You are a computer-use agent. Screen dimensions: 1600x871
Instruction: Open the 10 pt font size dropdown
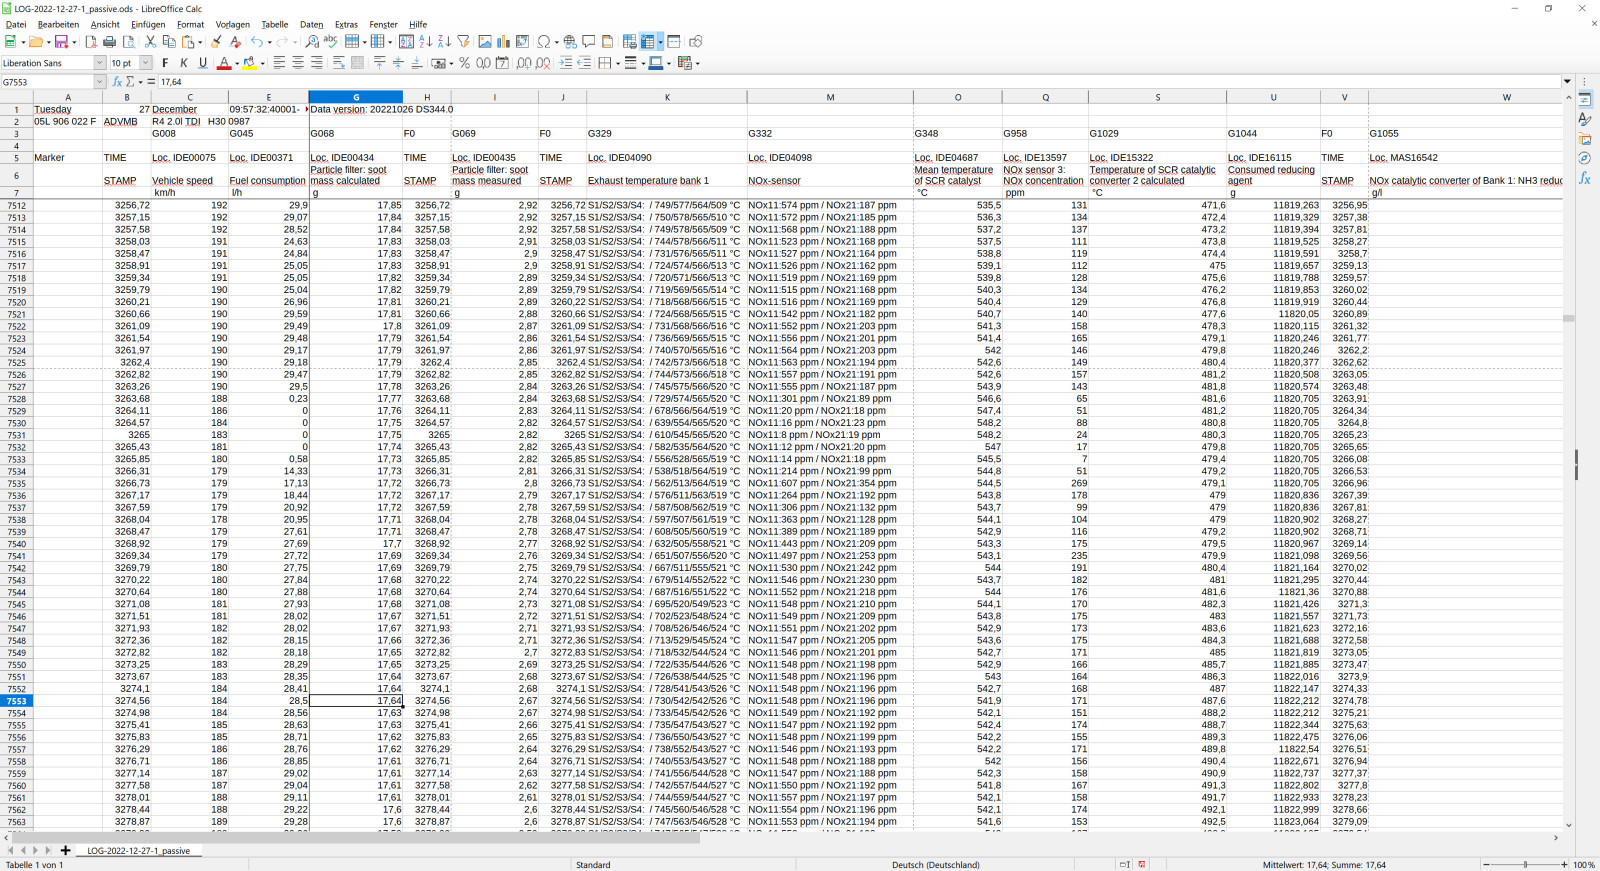146,63
